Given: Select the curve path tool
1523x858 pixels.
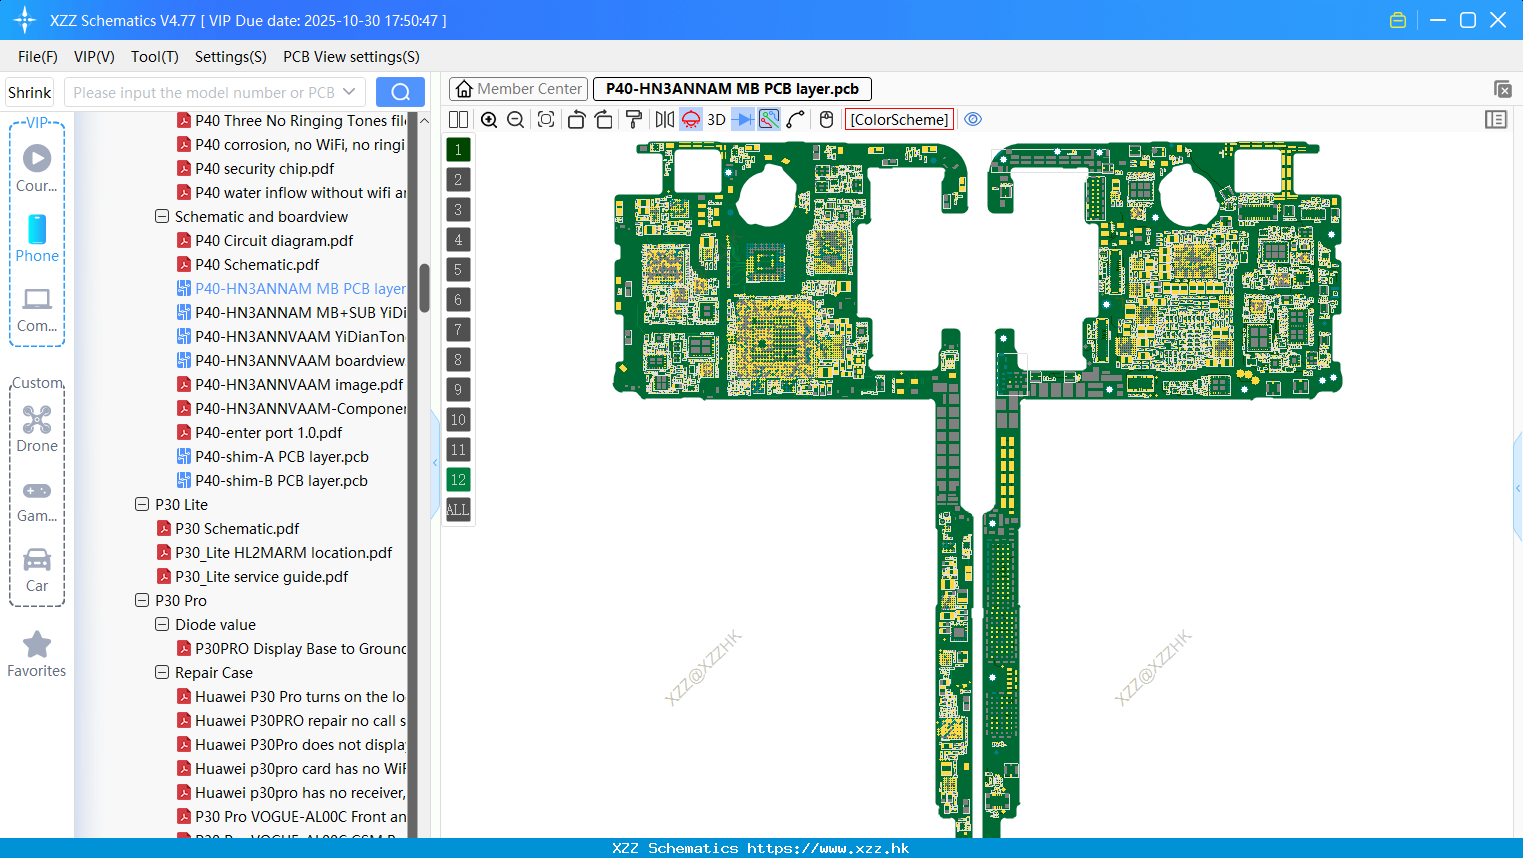Looking at the screenshot, I should 795,119.
